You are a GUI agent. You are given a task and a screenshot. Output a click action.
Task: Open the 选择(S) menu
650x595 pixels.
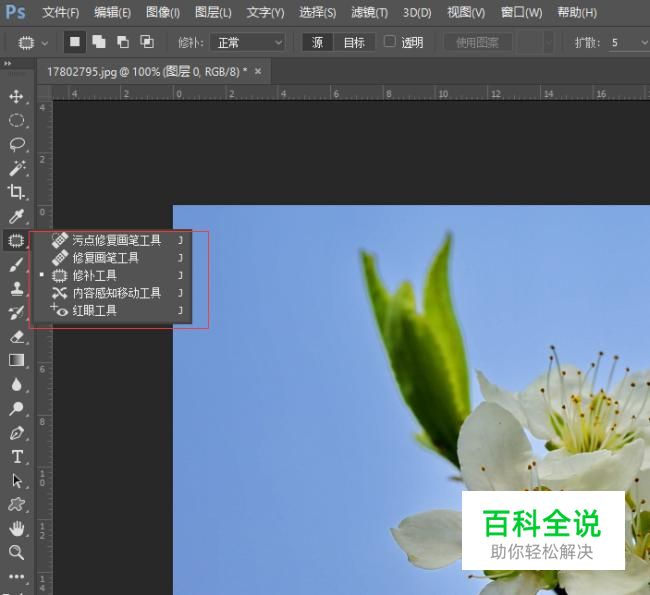tap(318, 12)
